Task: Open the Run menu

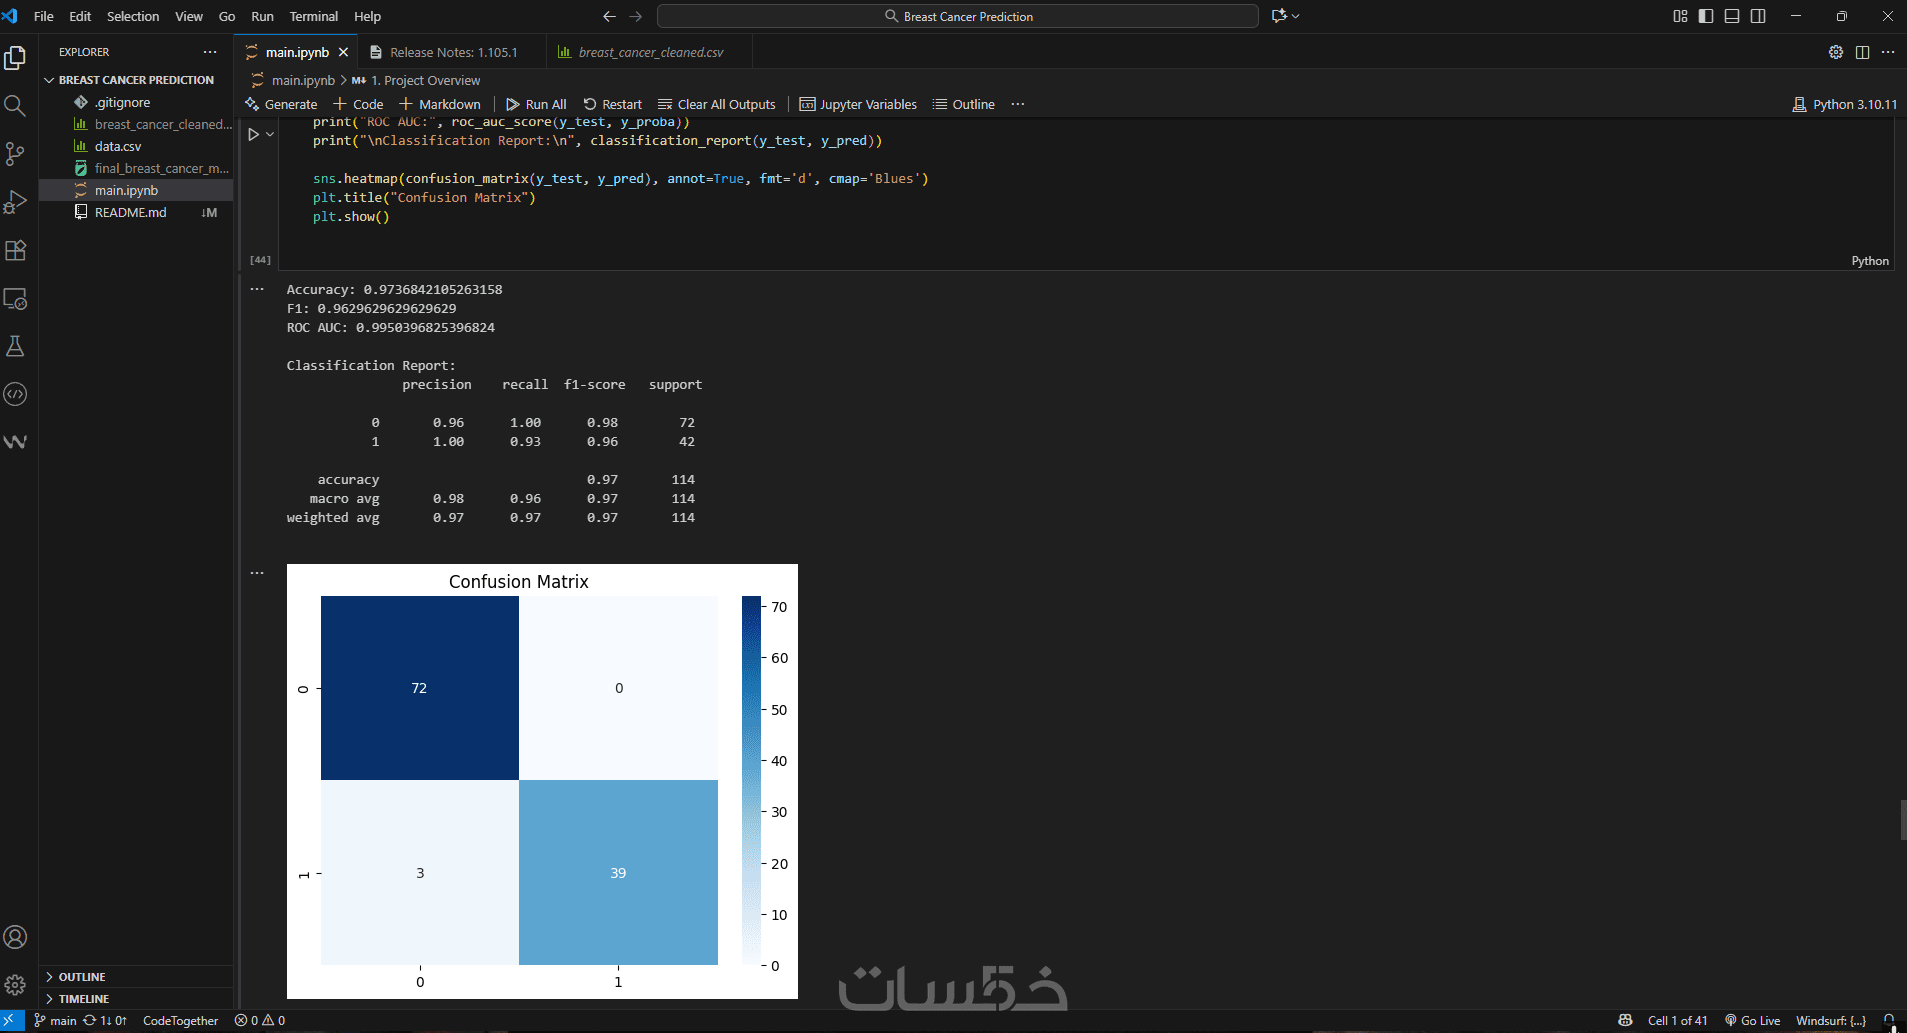Action: (262, 16)
